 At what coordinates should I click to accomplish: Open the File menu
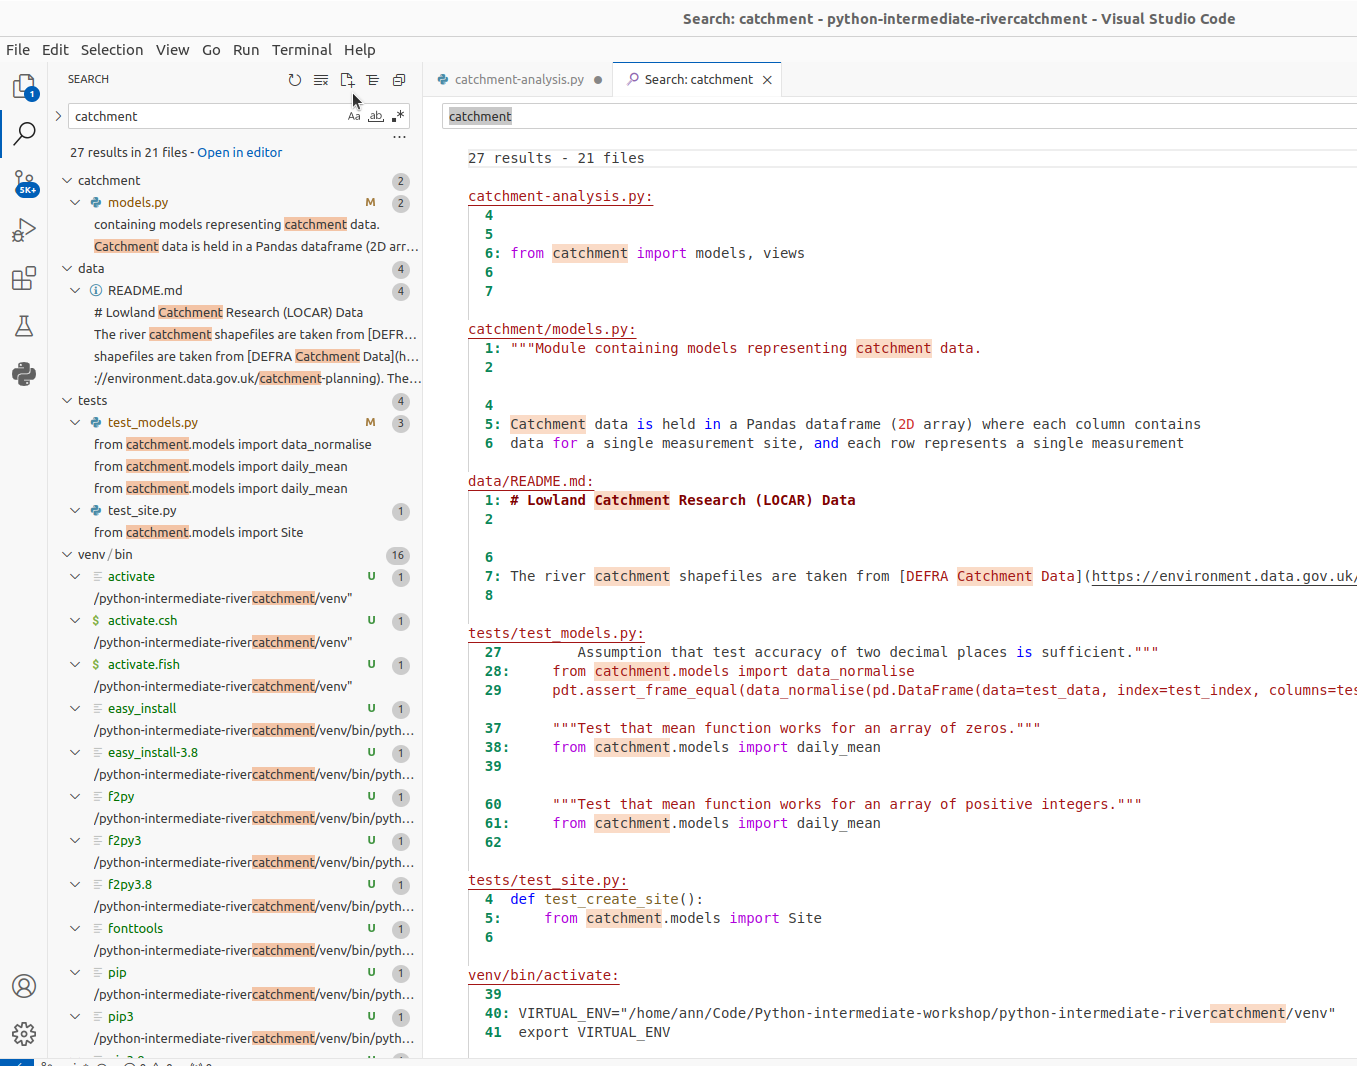[x=18, y=50]
